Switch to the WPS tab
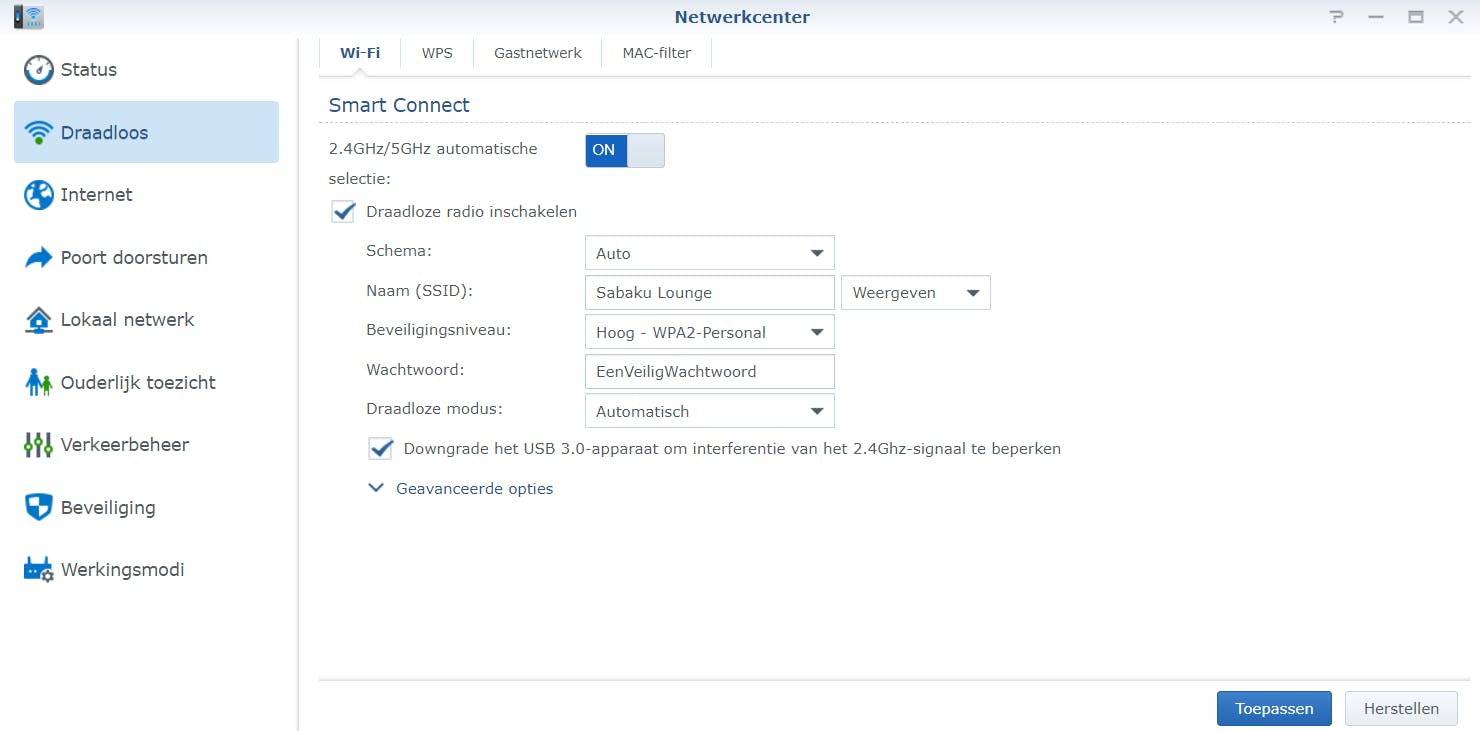This screenshot has width=1480, height=731. pyautogui.click(x=437, y=53)
